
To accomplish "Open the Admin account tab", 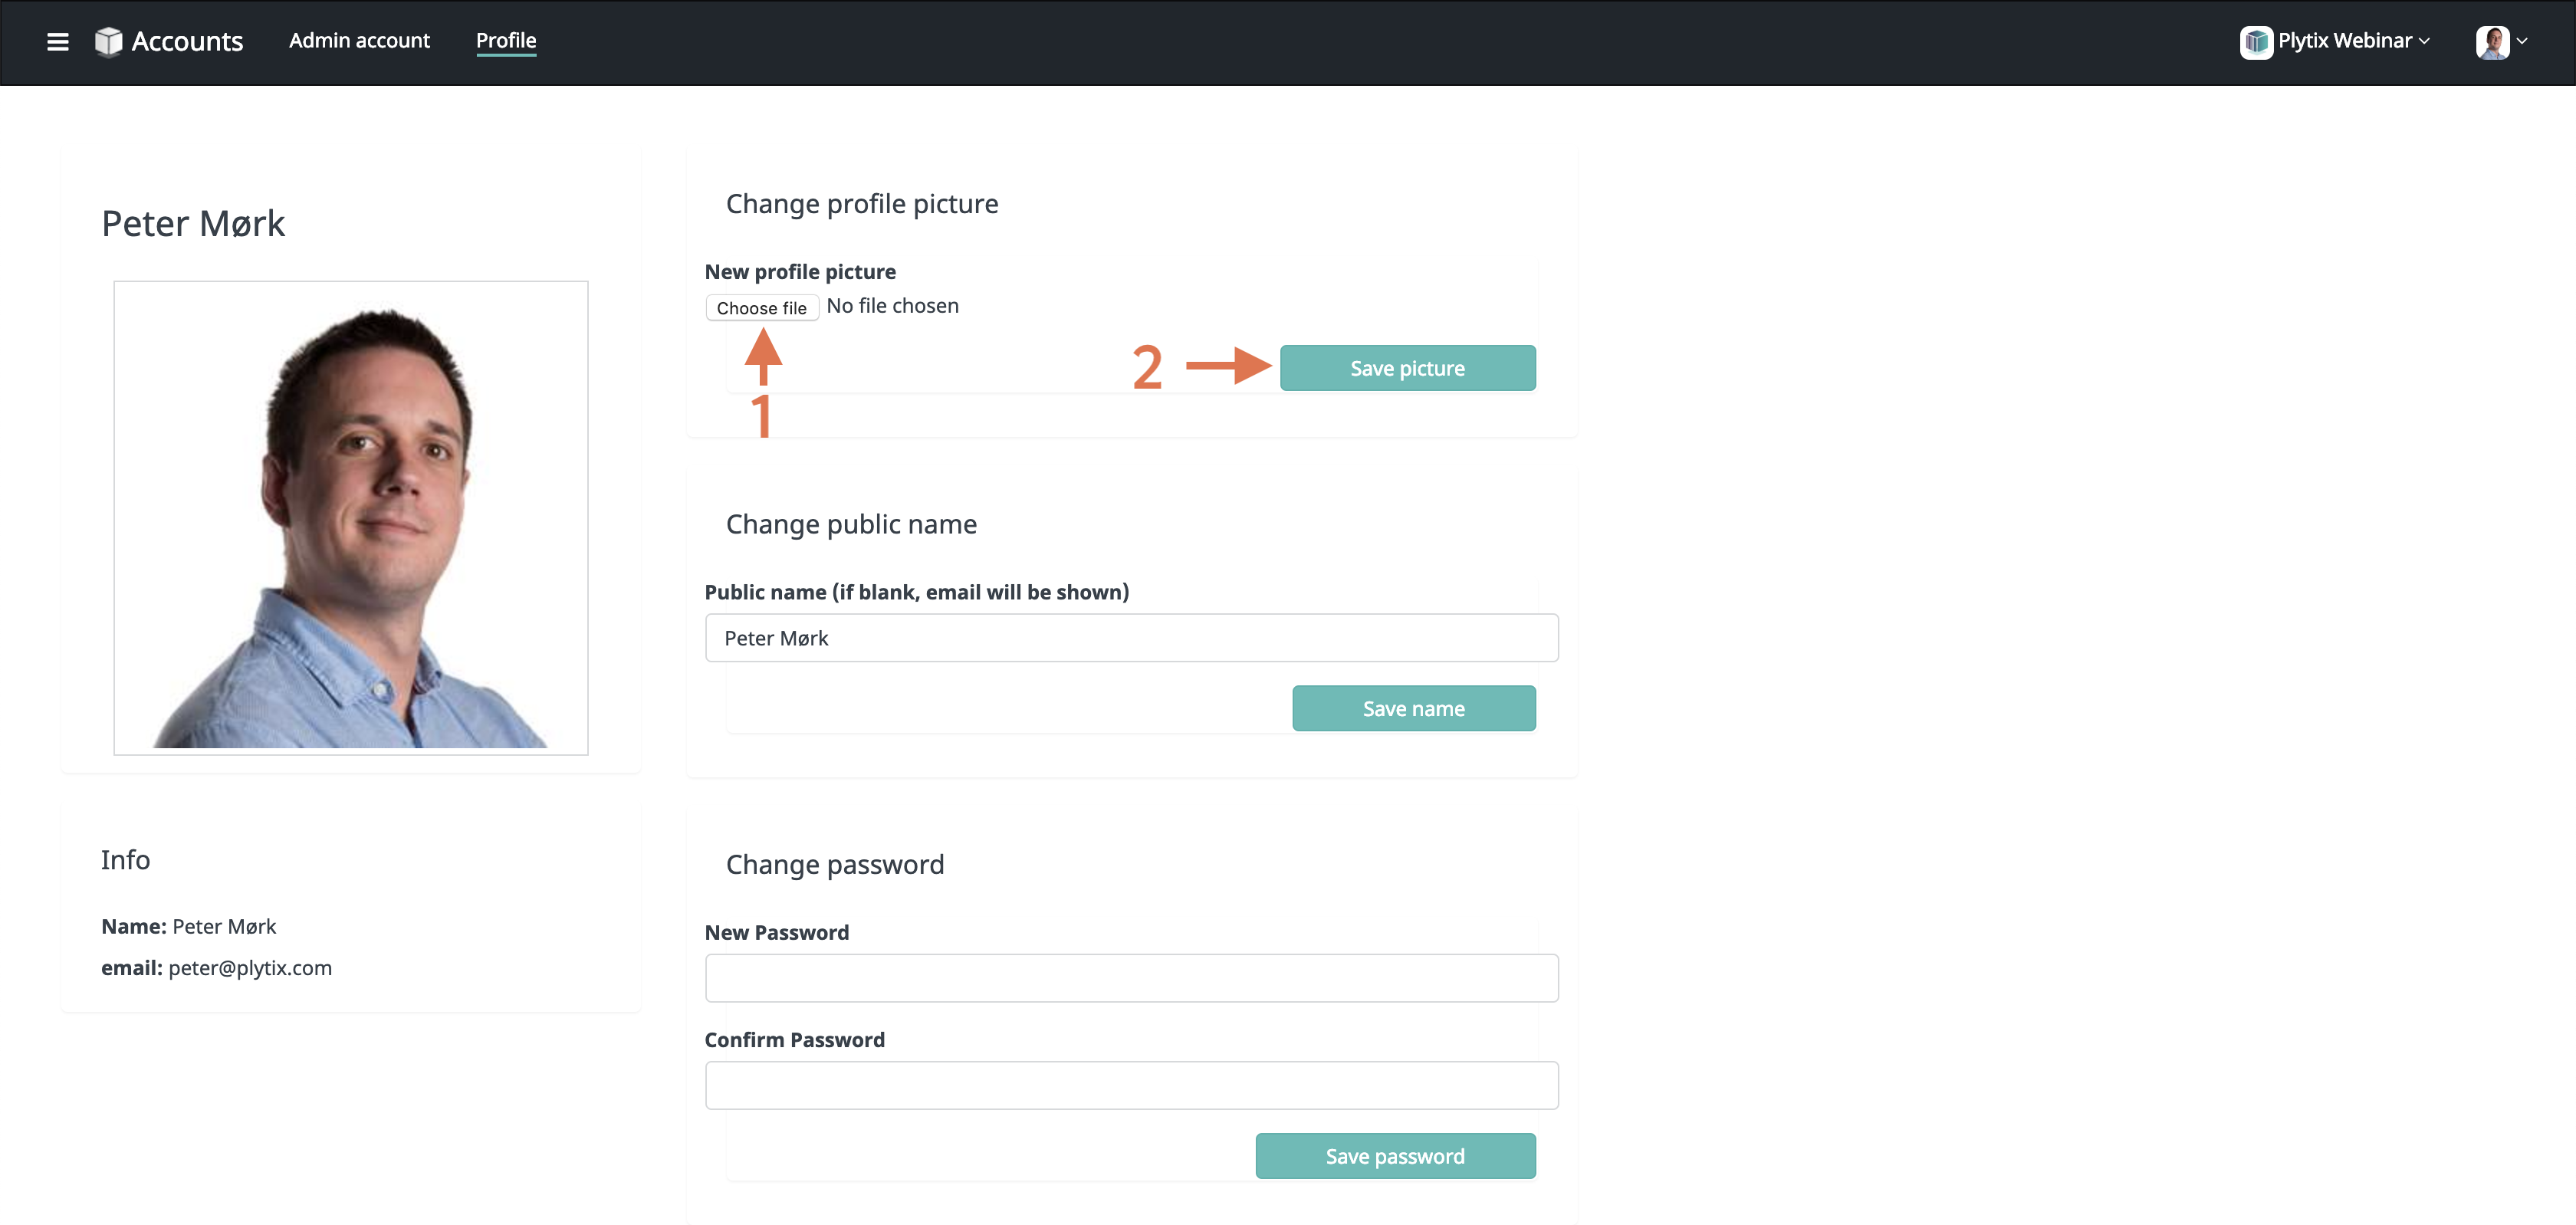I will click(x=359, y=41).
